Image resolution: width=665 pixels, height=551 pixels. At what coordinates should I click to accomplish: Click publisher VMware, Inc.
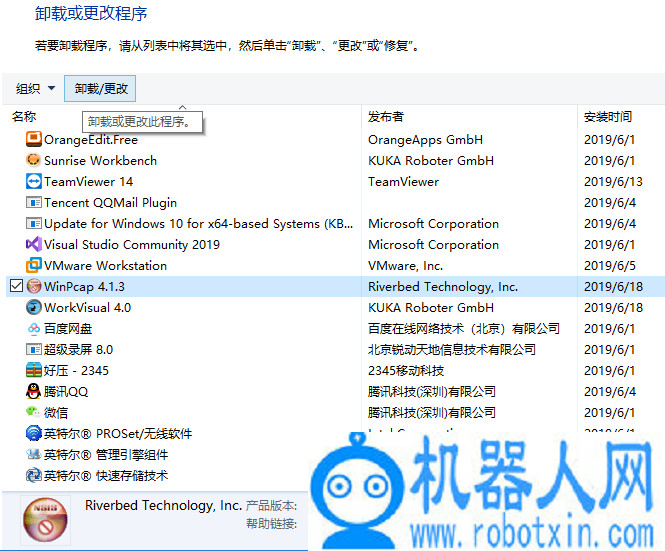click(x=405, y=266)
